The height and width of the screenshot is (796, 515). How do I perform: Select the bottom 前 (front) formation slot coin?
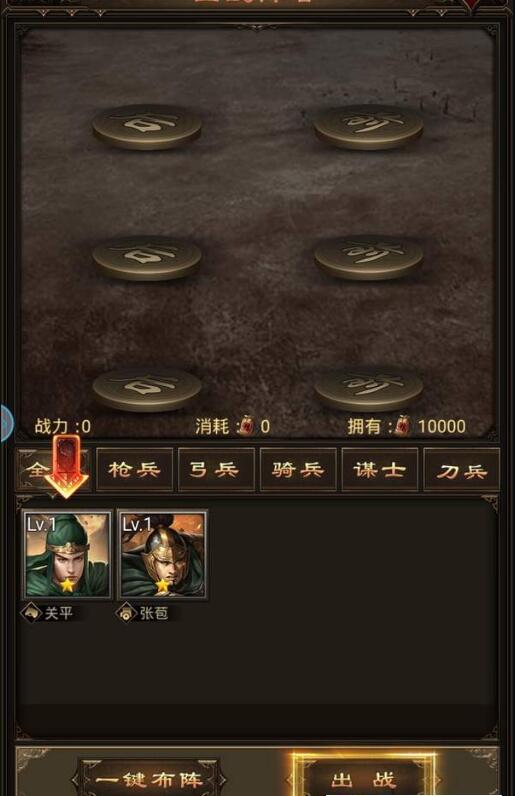pos(368,390)
